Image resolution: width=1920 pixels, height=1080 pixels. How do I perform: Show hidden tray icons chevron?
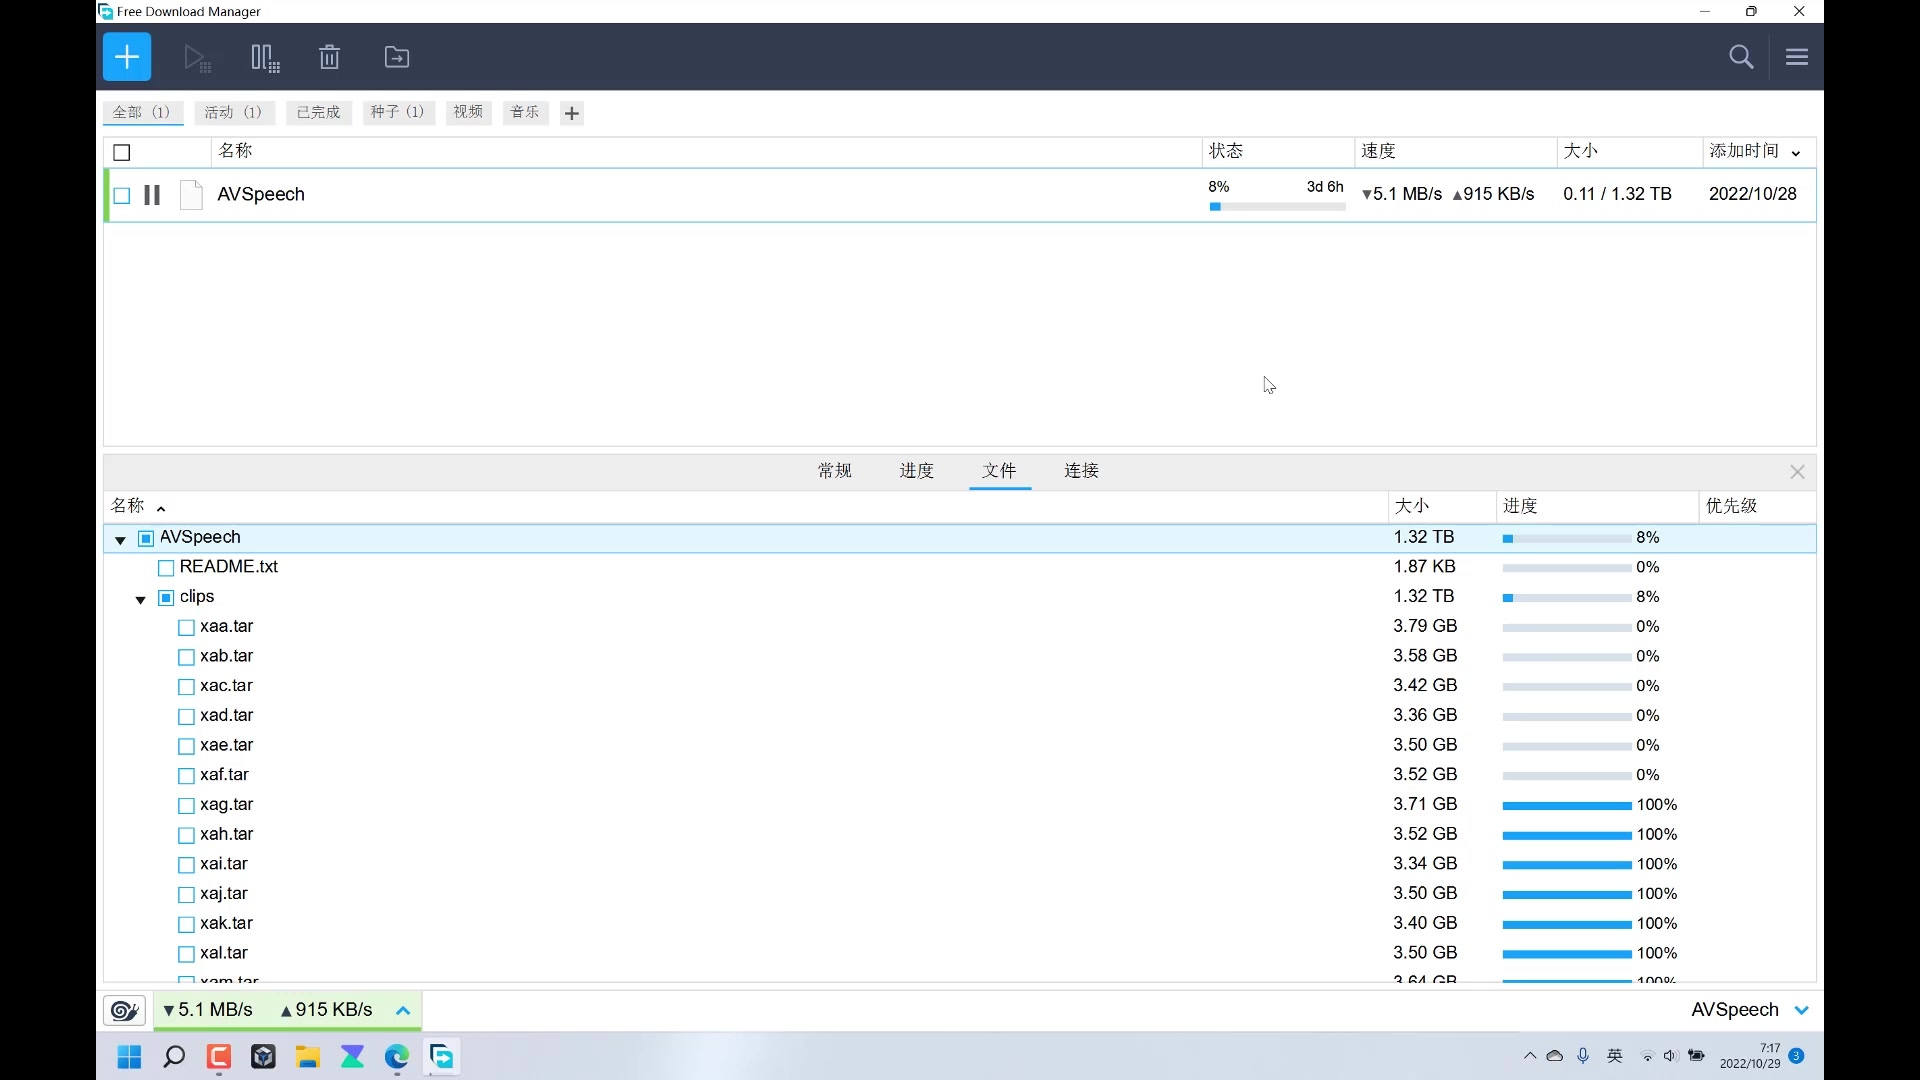click(x=1530, y=1056)
